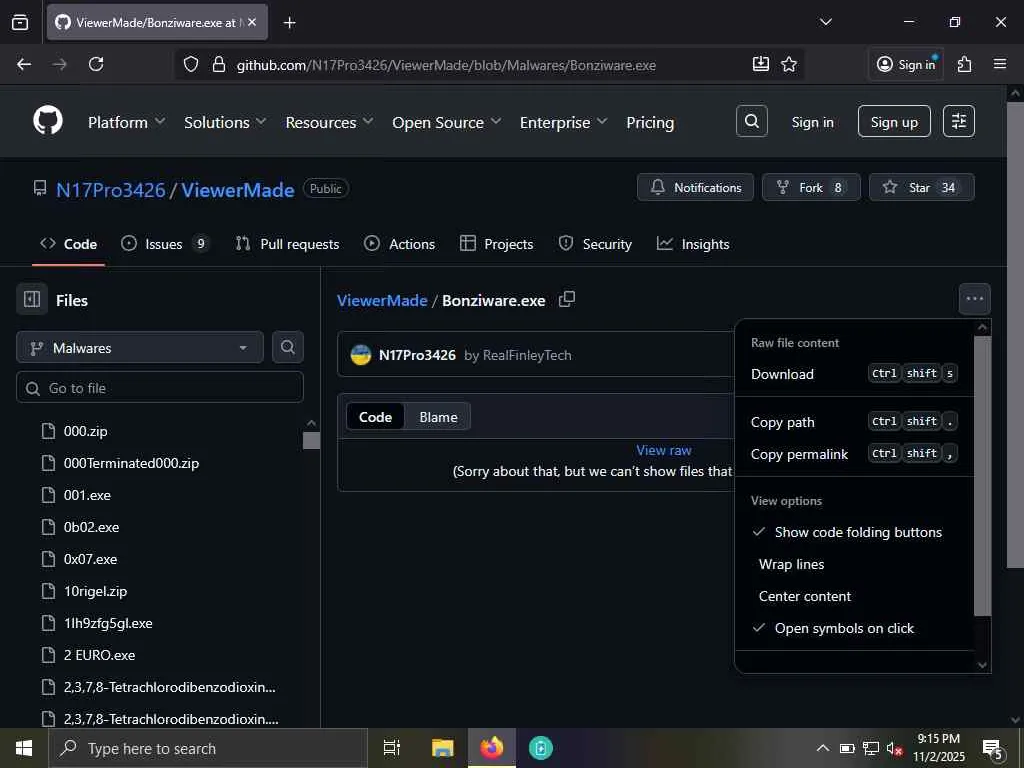The height and width of the screenshot is (768, 1024).
Task: Reload the page with refresh icon
Action: 96,65
